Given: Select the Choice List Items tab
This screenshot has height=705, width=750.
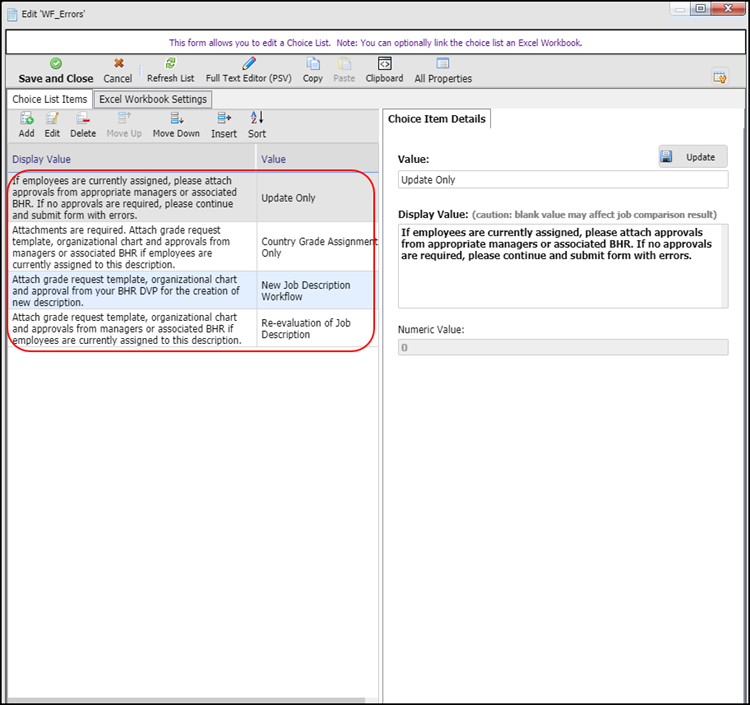Looking at the screenshot, I should [49, 99].
